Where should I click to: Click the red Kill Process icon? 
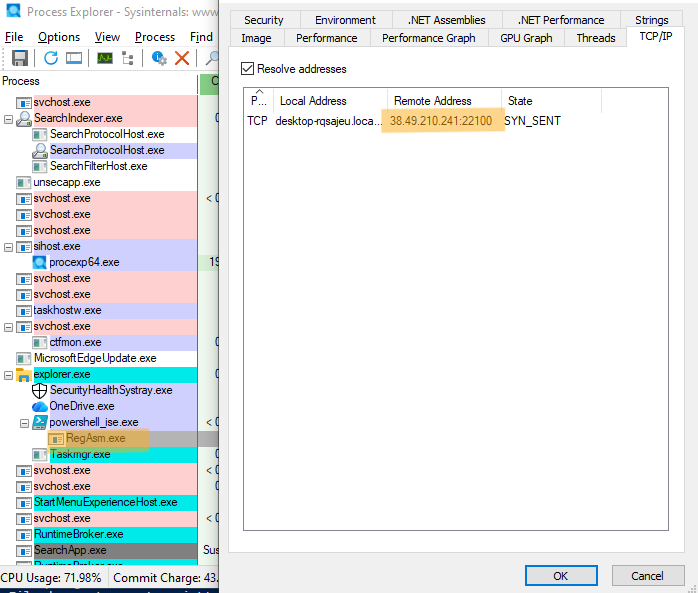tap(182, 58)
